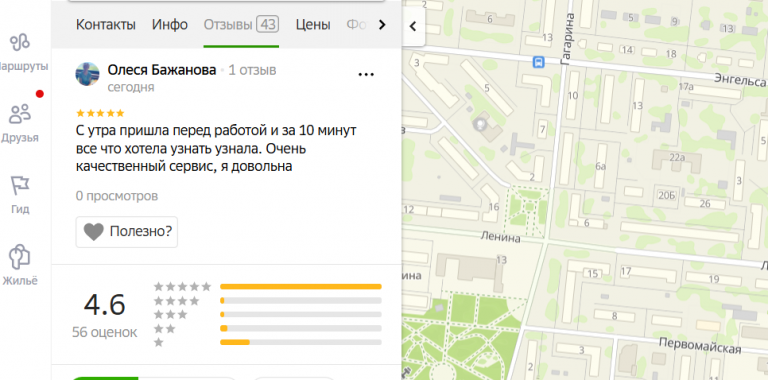Open the Housing (Жильё) sidebar icon
768x380 pixels.
tap(20, 257)
